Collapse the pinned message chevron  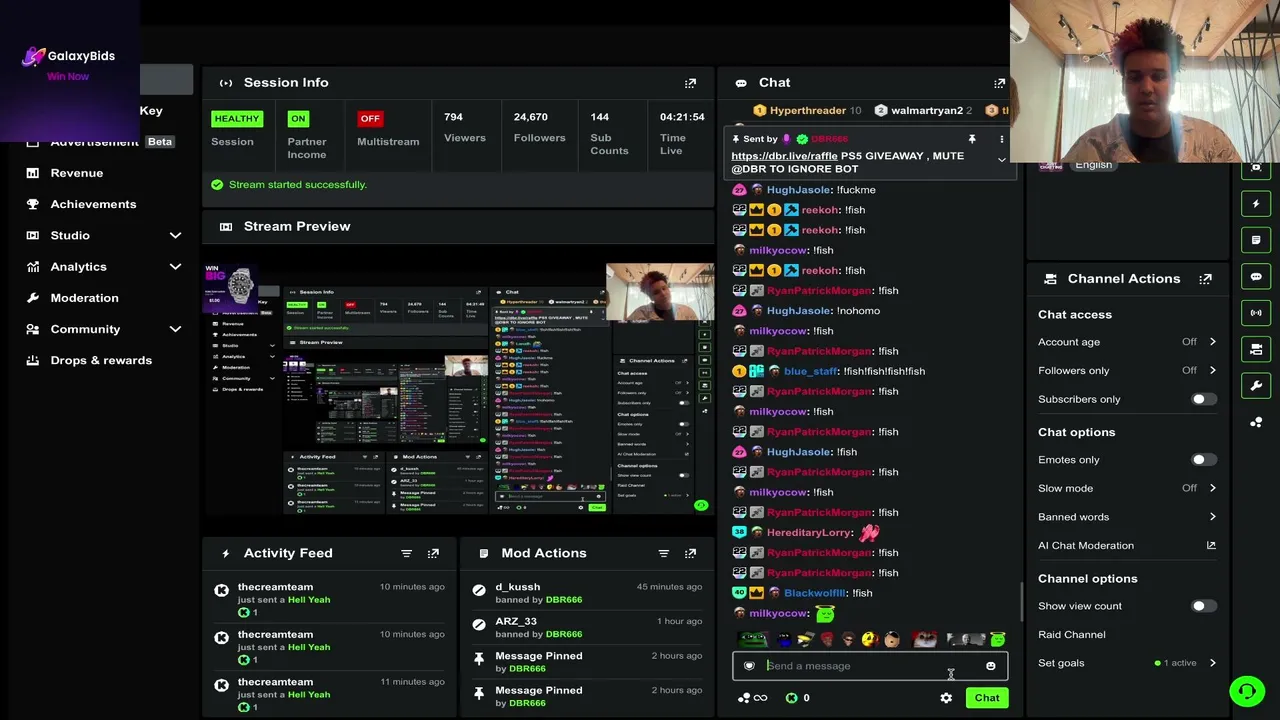pyautogui.click(x=1001, y=160)
